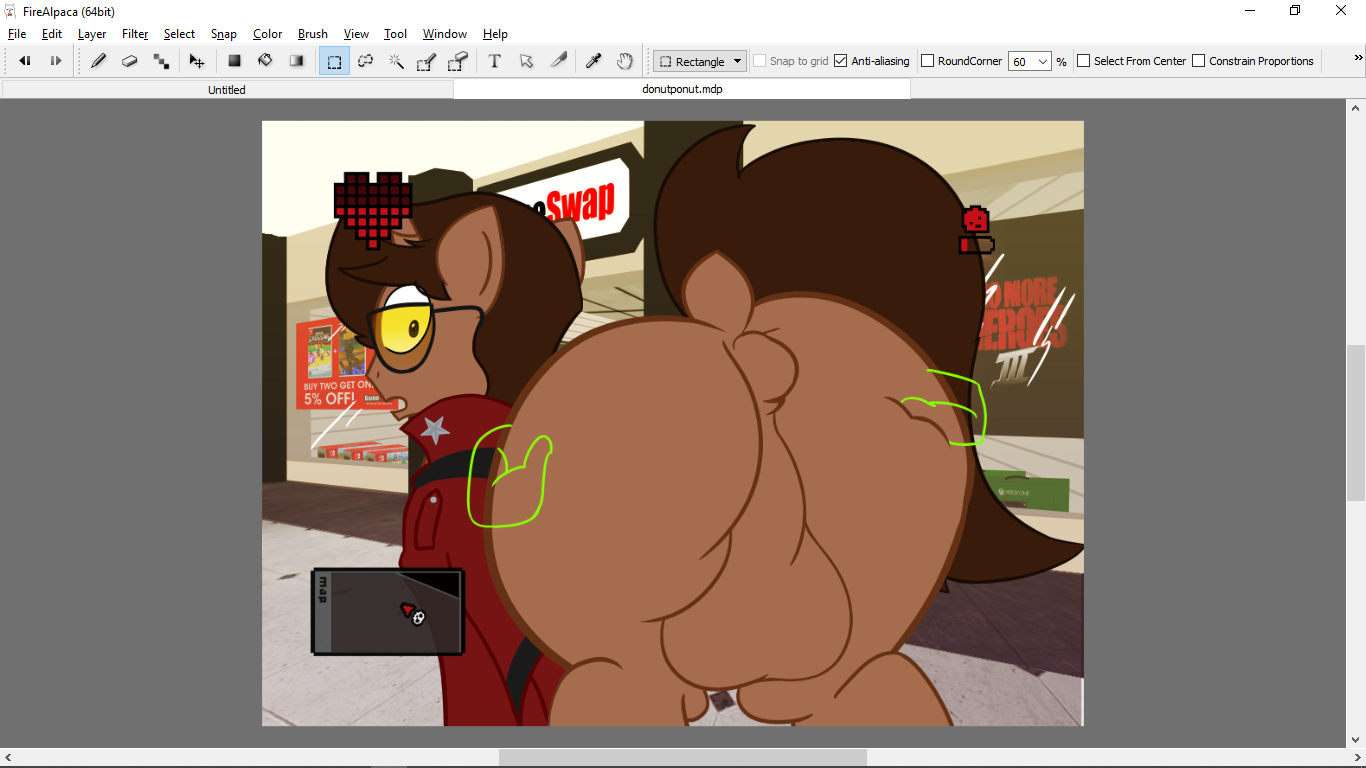Switch to the Hand pan tool
Screen dimensions: 1366x768
pos(624,61)
